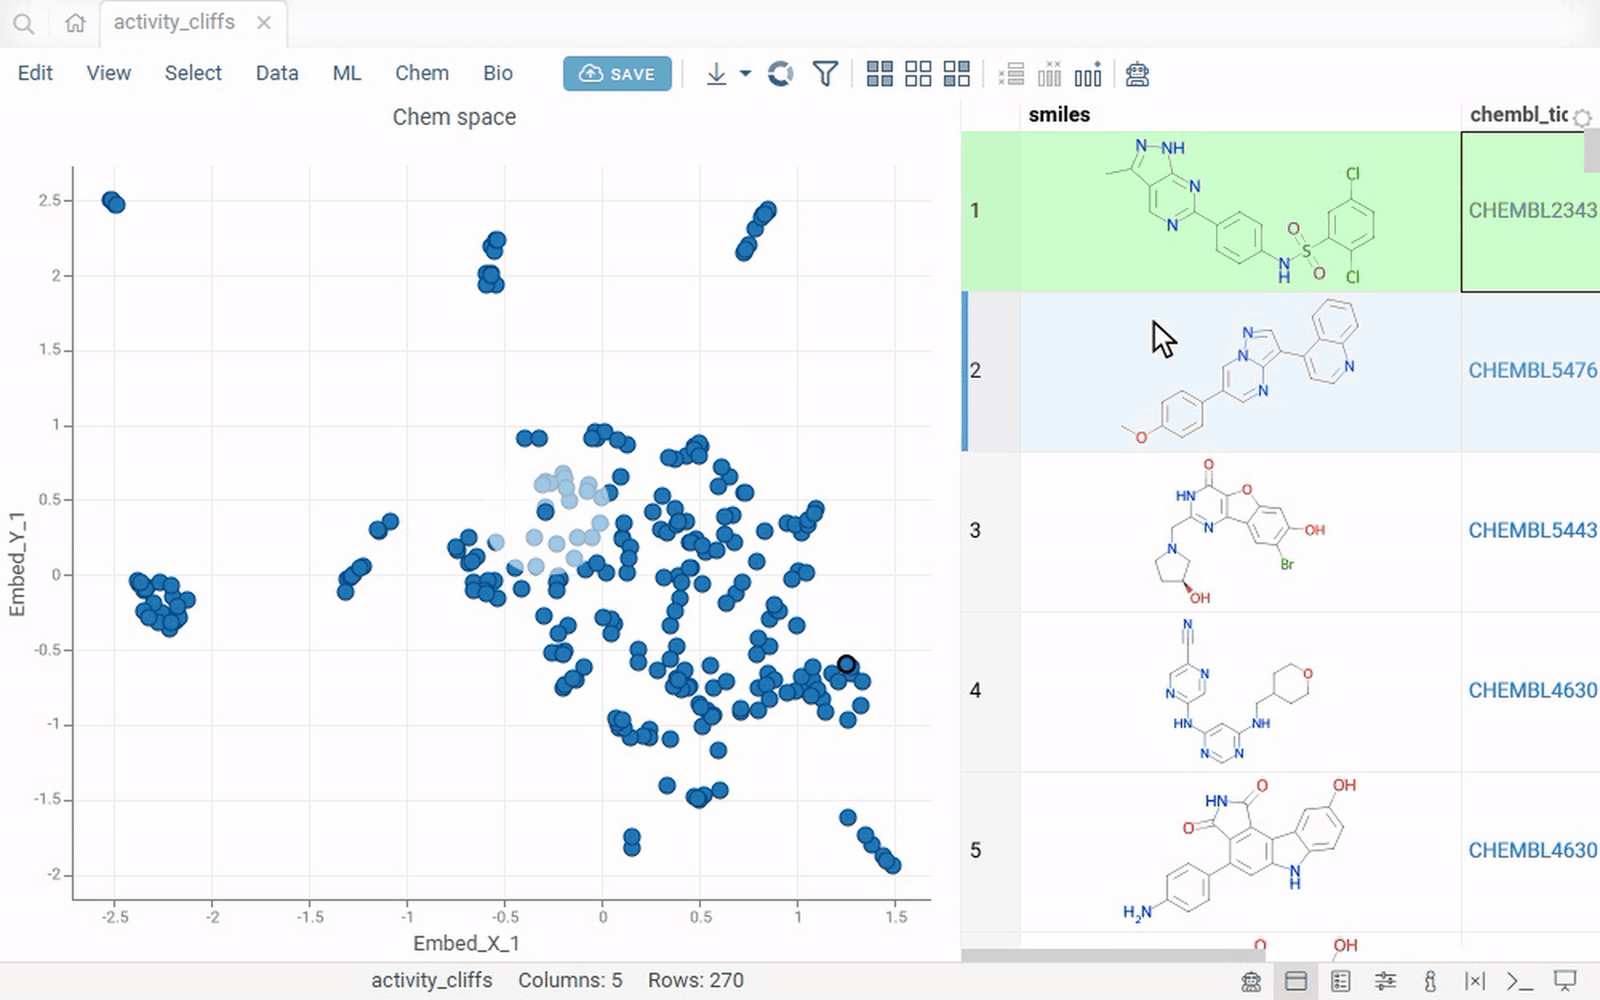Toggle the window layout status icon
This screenshot has height=1000, width=1600.
coord(1296,981)
